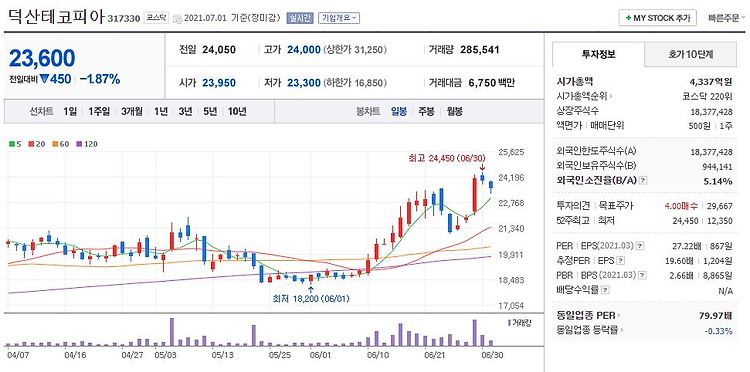Click the current price 23,600
This screenshot has height=372, width=750.
(42, 58)
